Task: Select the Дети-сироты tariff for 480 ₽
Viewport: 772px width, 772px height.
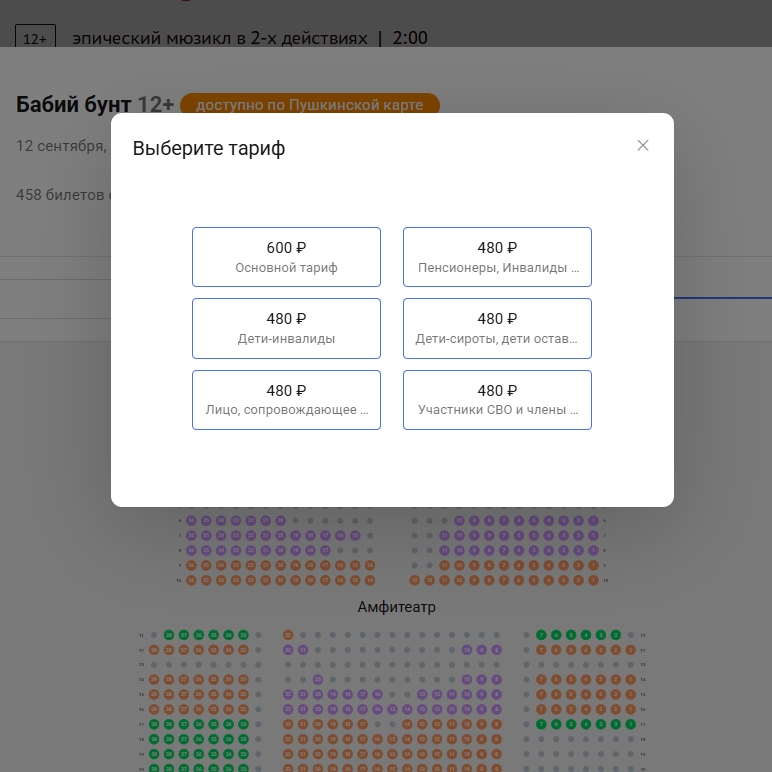Action: pos(497,328)
